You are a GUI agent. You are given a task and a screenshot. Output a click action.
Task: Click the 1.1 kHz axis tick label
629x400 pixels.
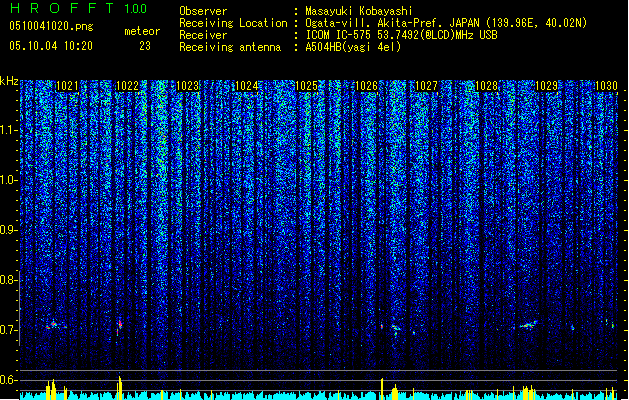click(8, 130)
